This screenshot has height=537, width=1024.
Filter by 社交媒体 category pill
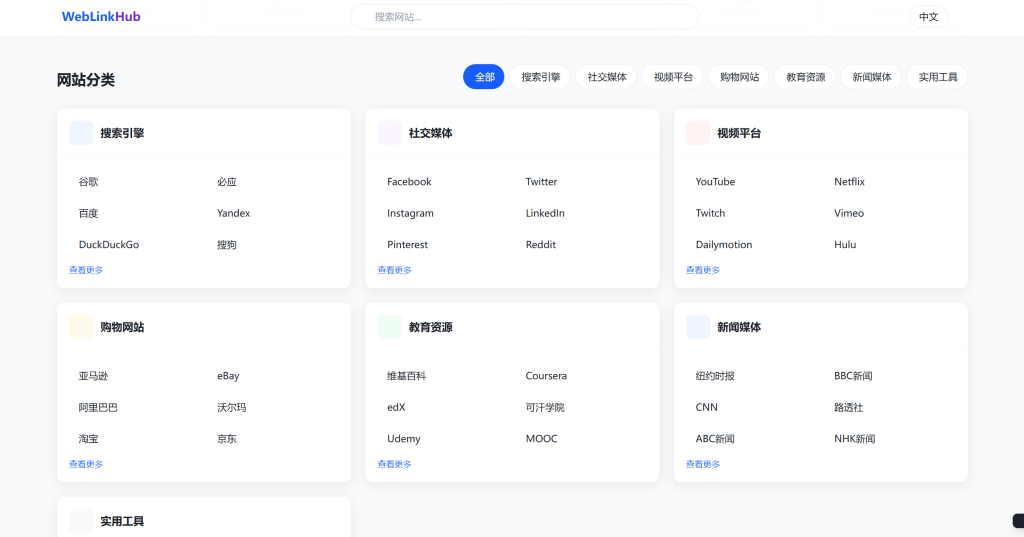pos(607,77)
